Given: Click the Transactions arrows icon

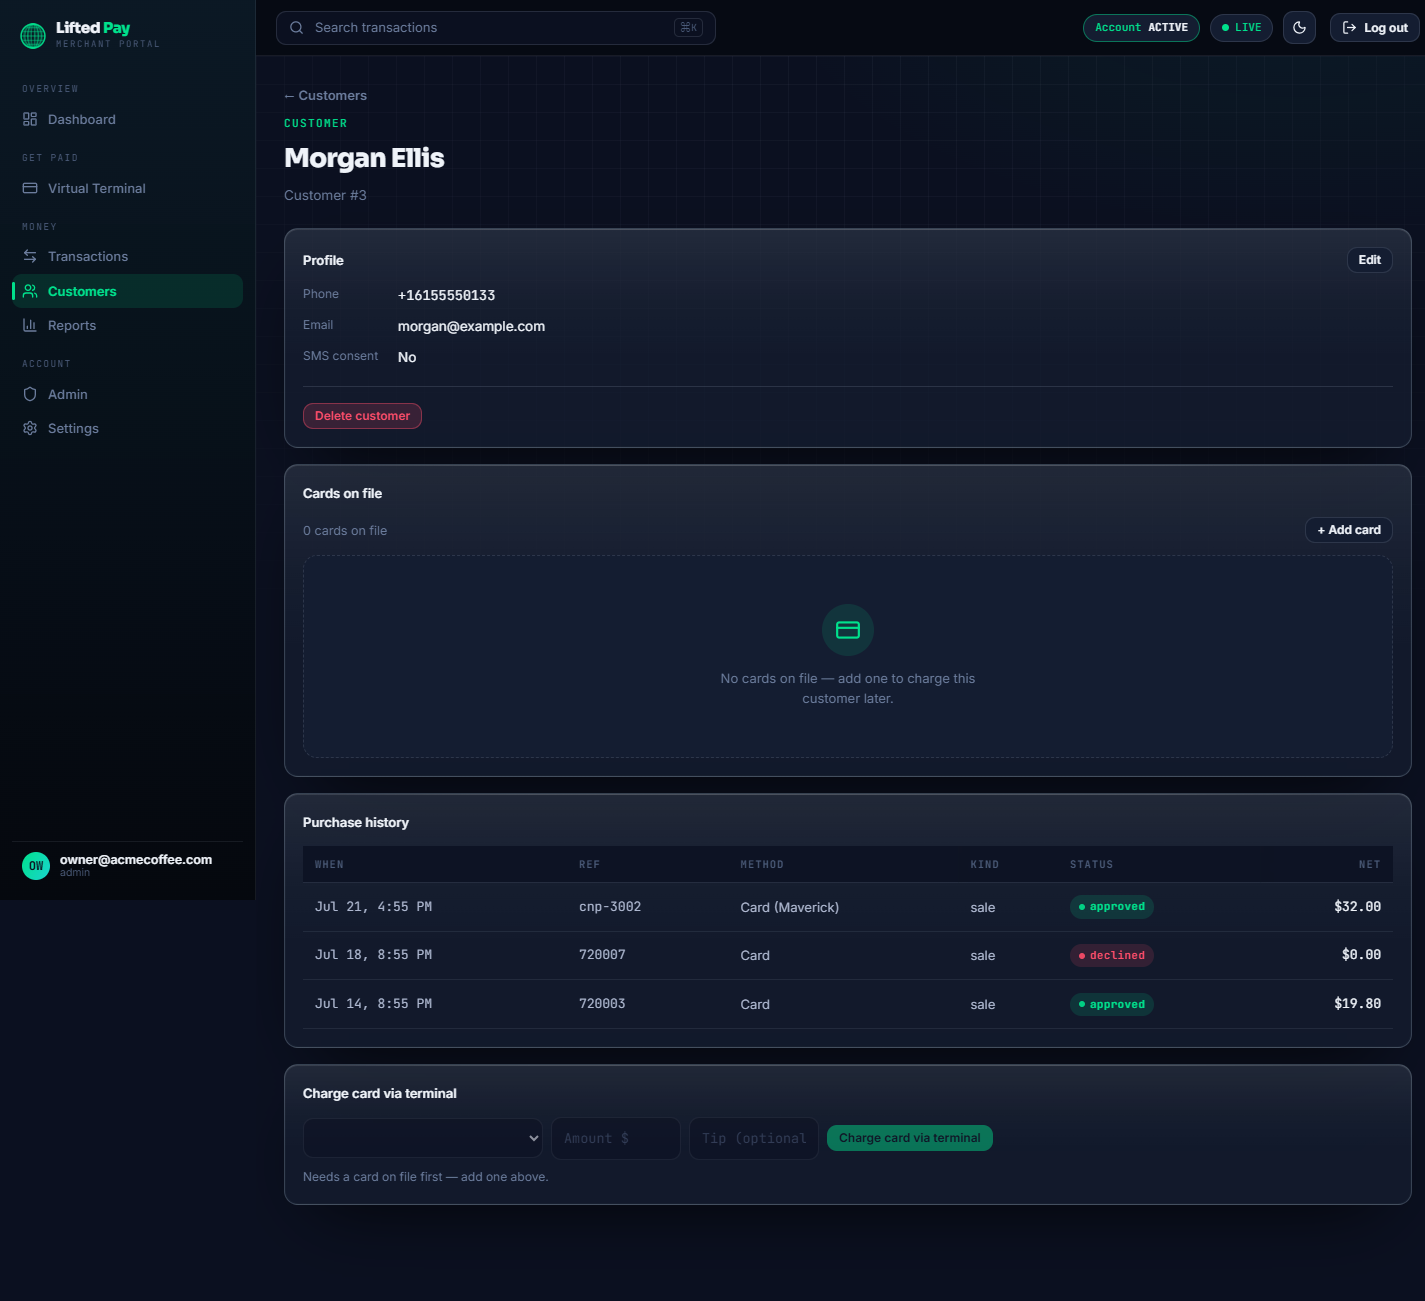Looking at the screenshot, I should (30, 256).
